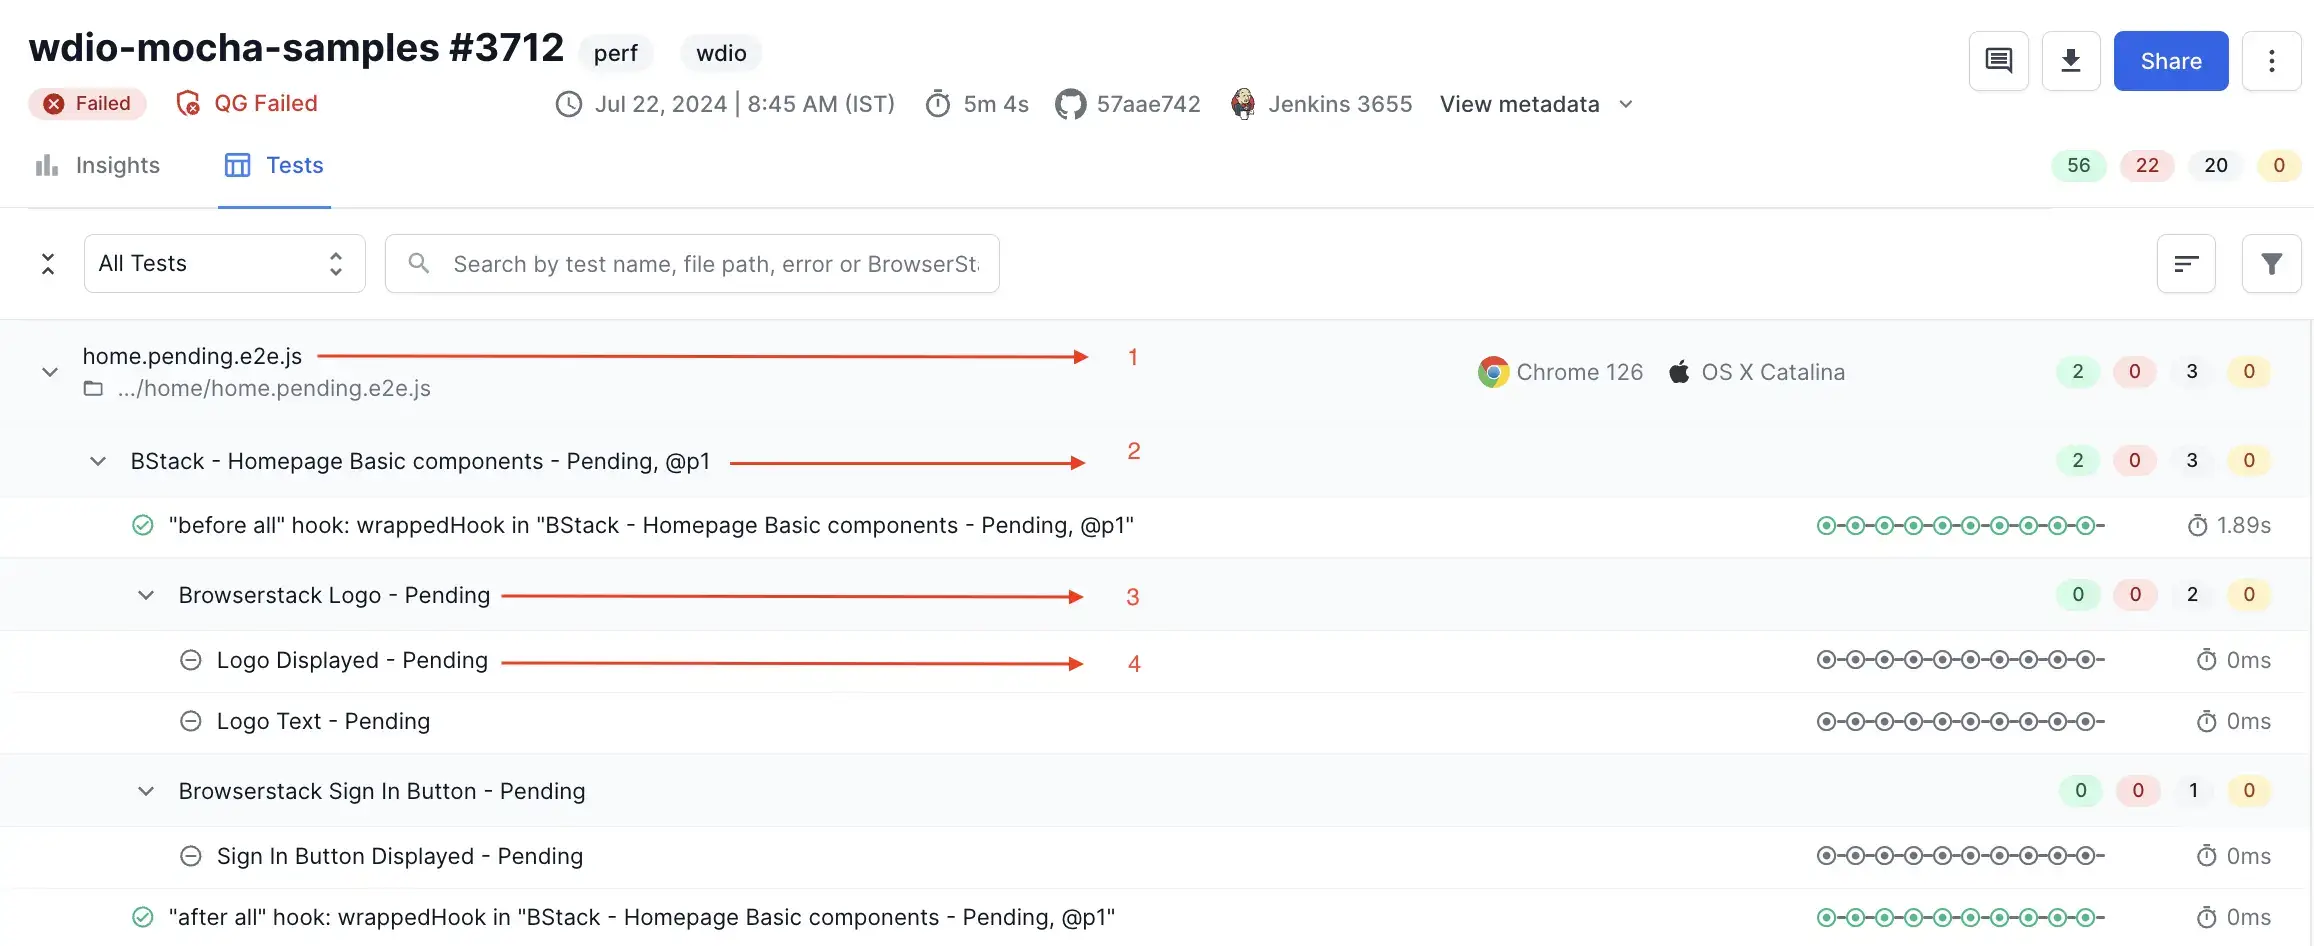Collapse the home.pending.e2e.js file row

point(49,372)
